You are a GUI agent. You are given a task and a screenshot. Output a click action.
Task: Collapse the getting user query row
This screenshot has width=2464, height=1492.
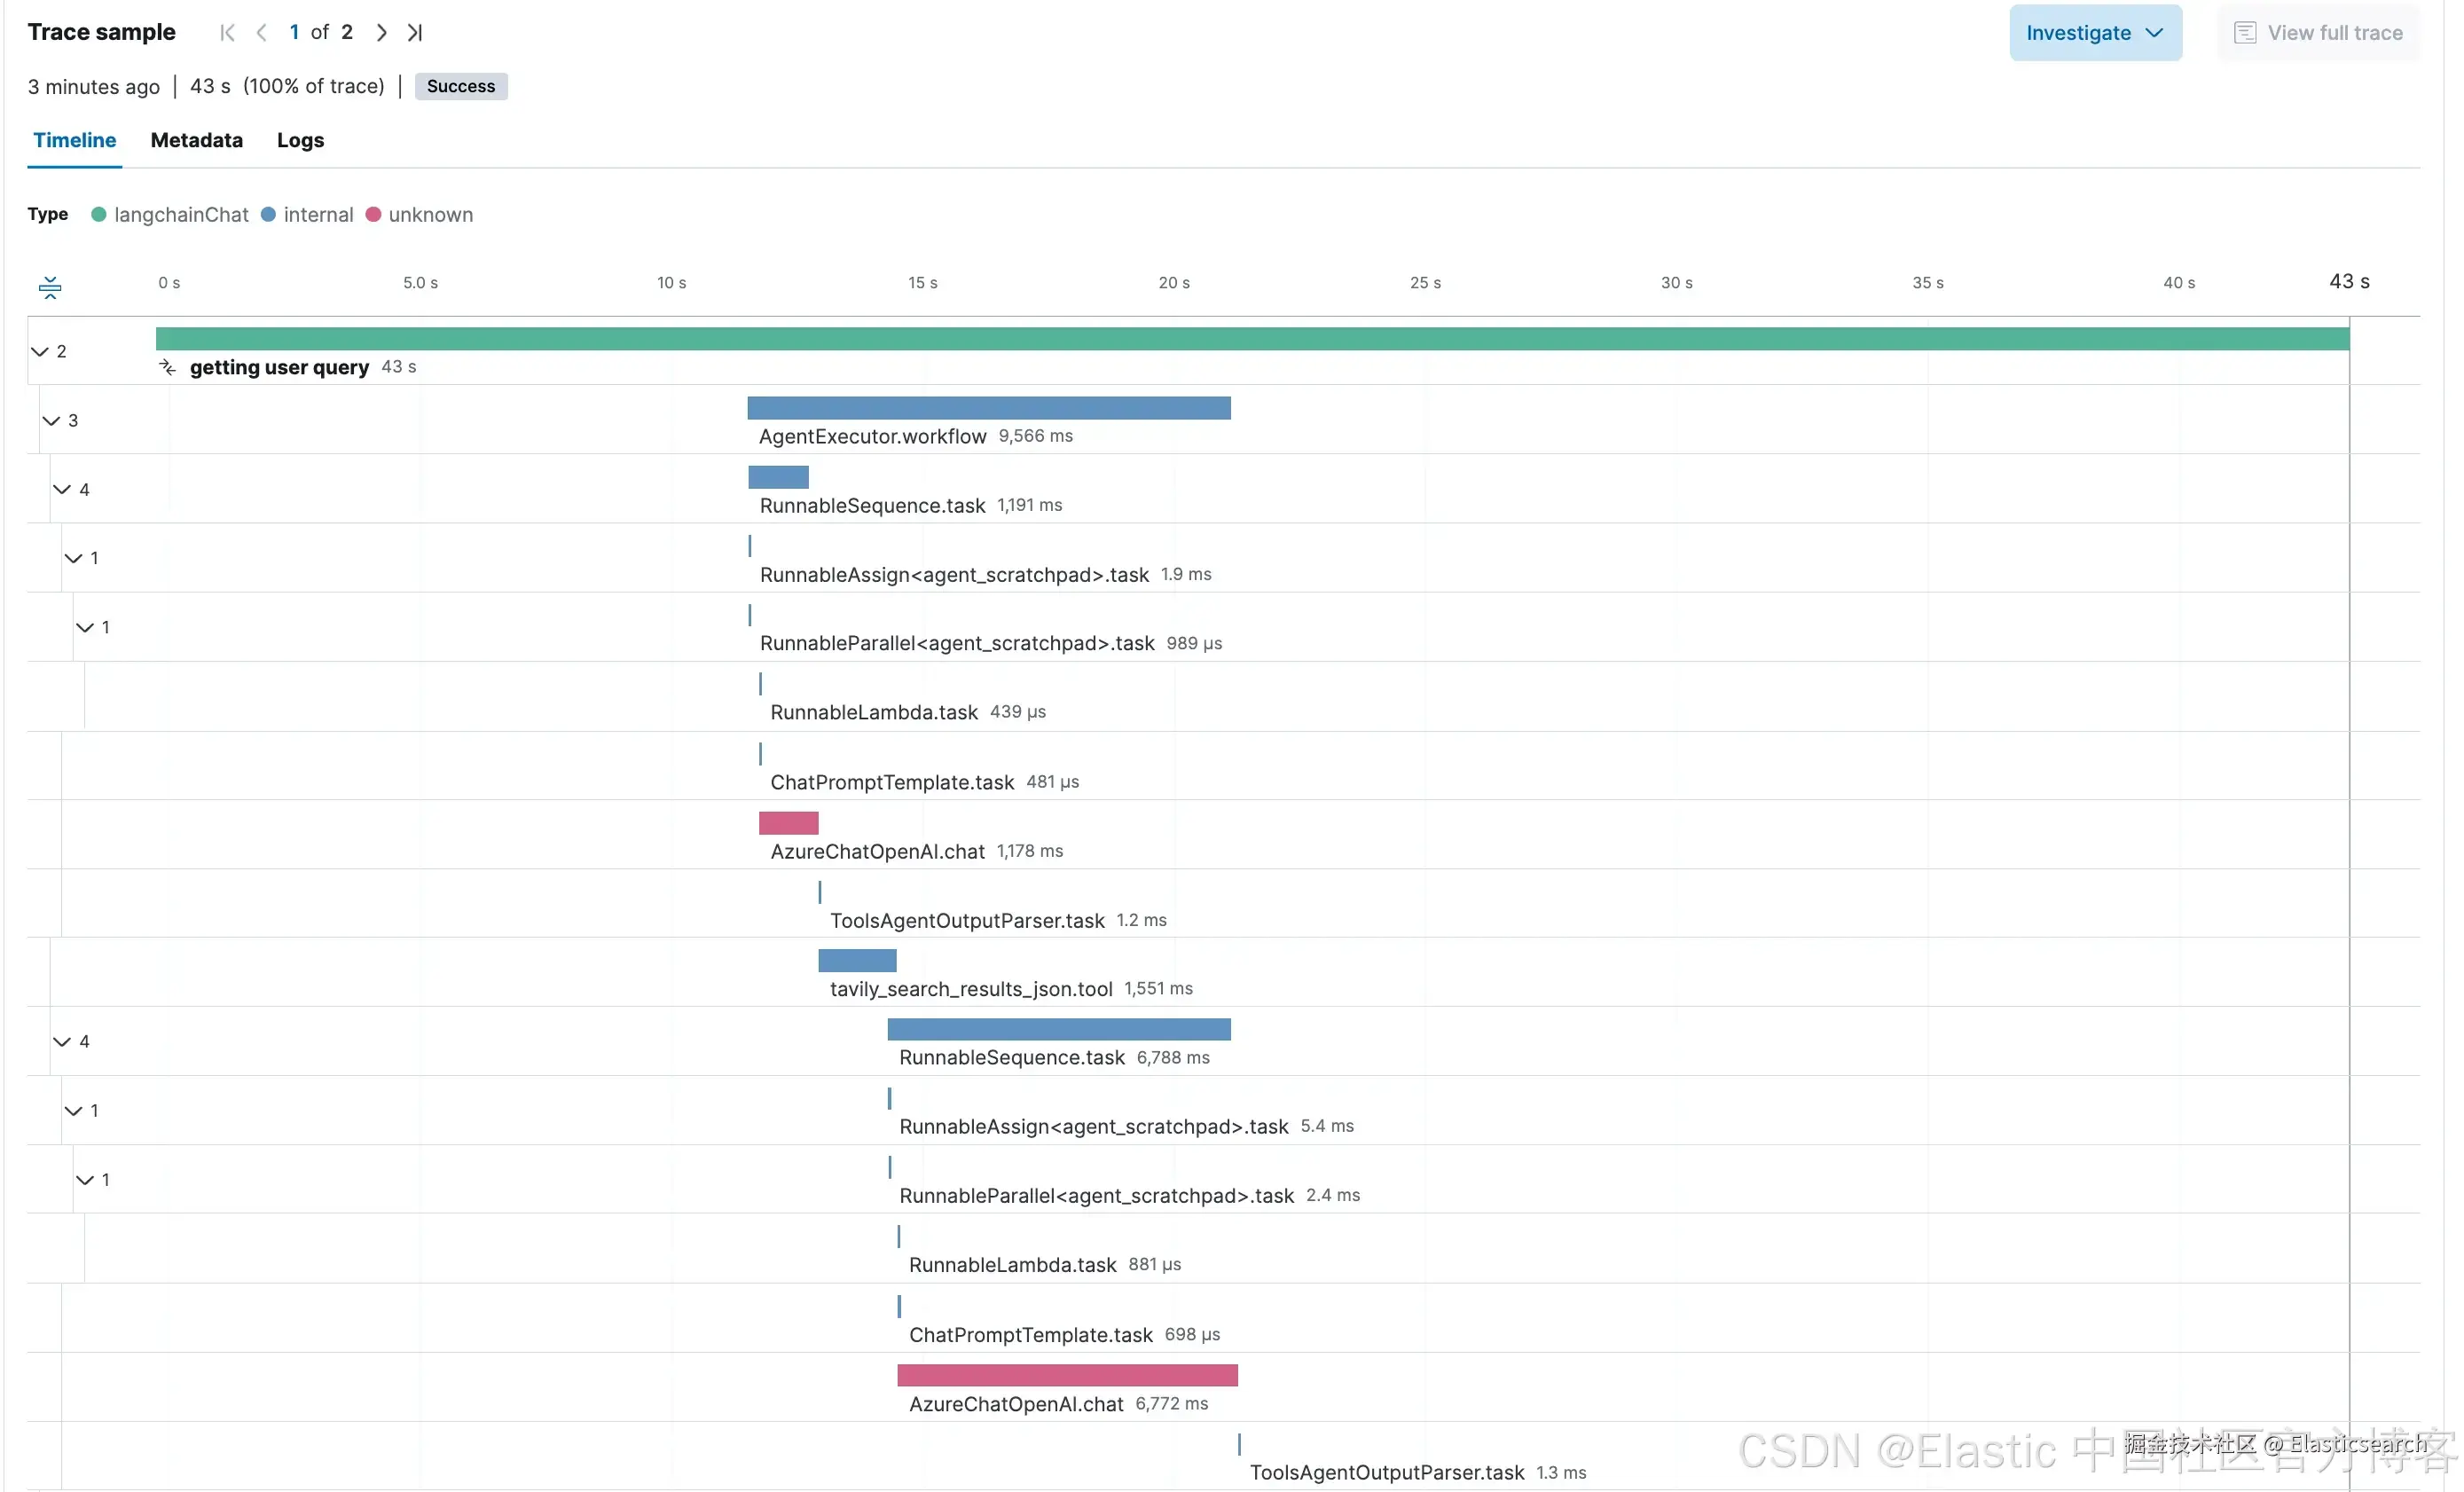(x=40, y=351)
